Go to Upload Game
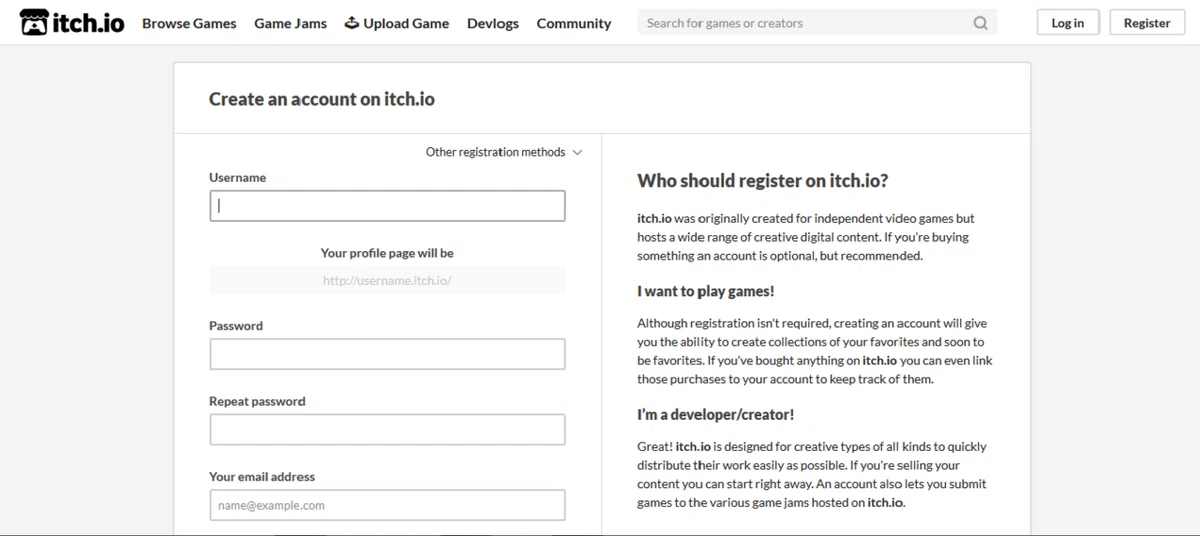This screenshot has height=536, width=1200. (397, 23)
